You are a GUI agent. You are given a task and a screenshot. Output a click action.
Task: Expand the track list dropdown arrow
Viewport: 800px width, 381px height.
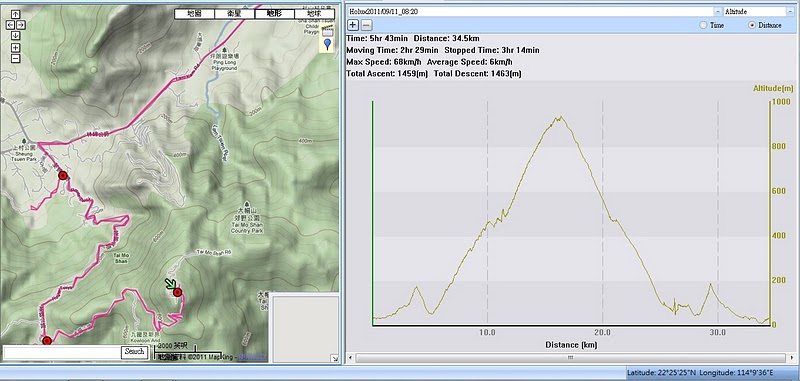717,11
